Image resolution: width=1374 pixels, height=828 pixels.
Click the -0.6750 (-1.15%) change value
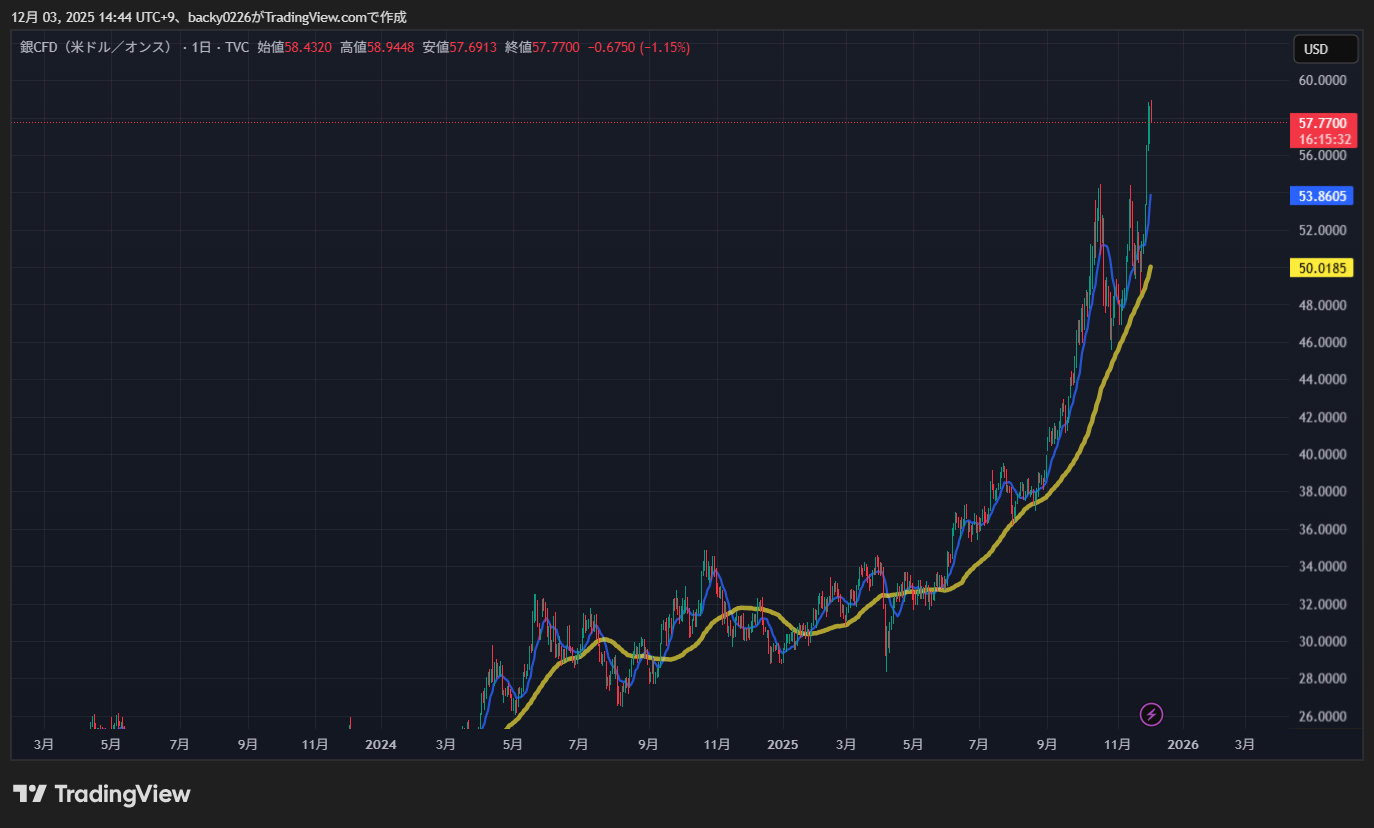(638, 47)
